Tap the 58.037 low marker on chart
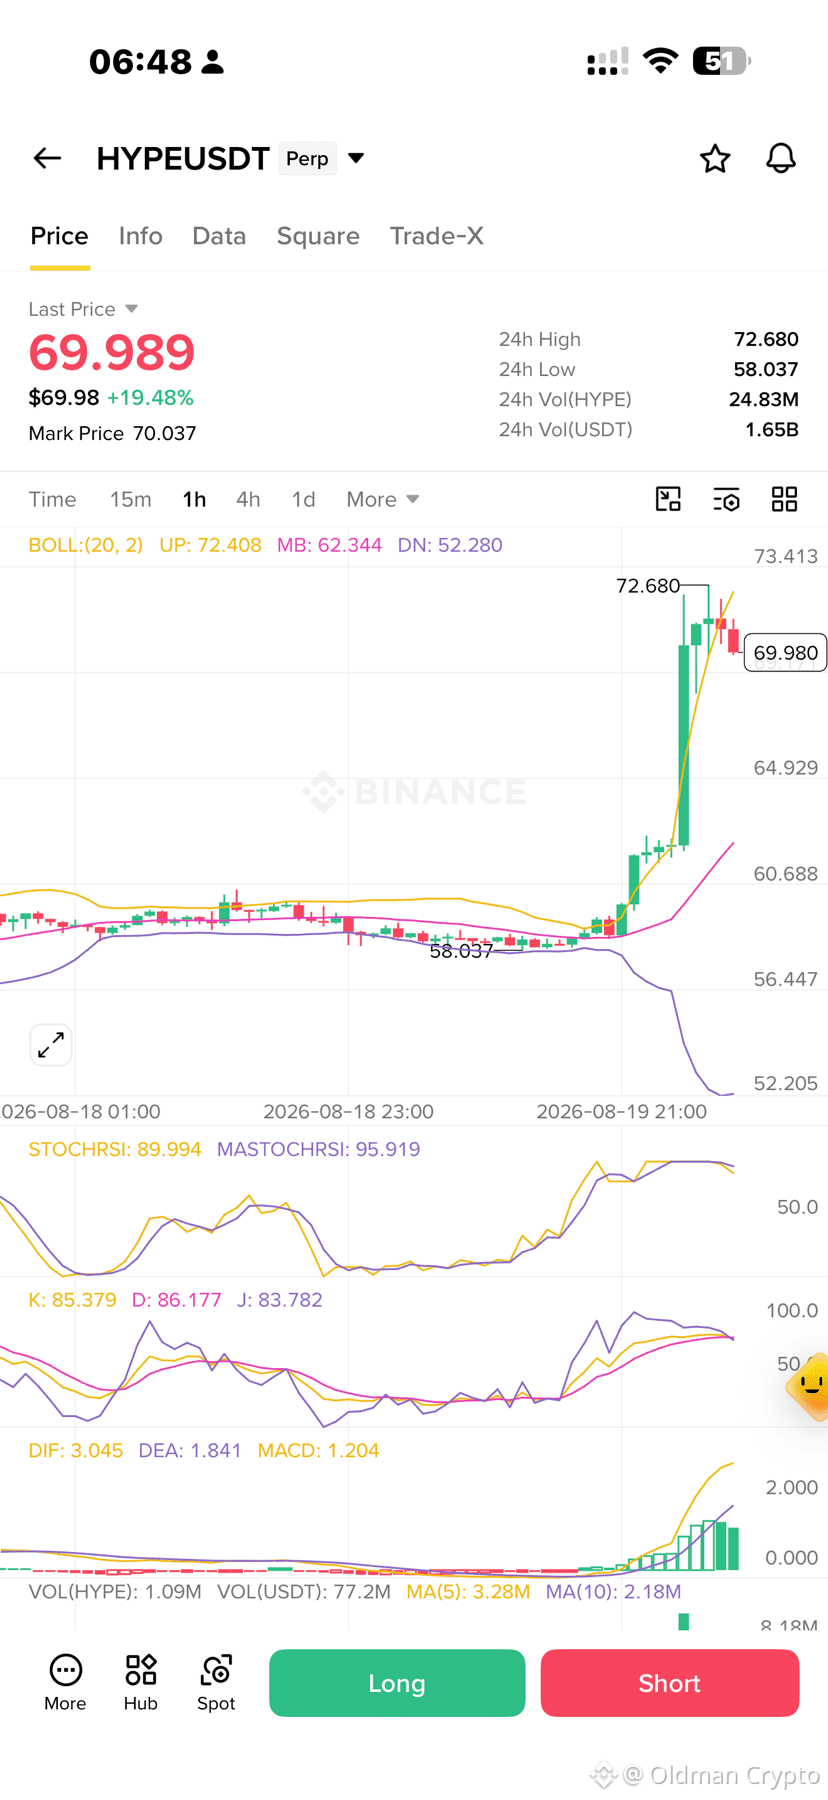Screen dimensions: 828x1800 [x=461, y=951]
